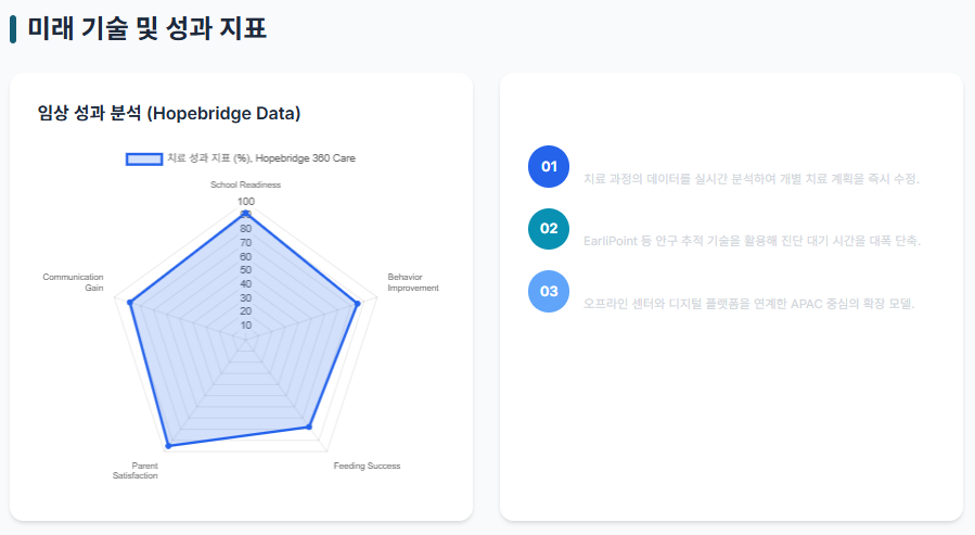Image resolution: width=975 pixels, height=535 pixels.
Task: Click the 임상 성과 분석 chart title
Action: pyautogui.click(x=169, y=113)
